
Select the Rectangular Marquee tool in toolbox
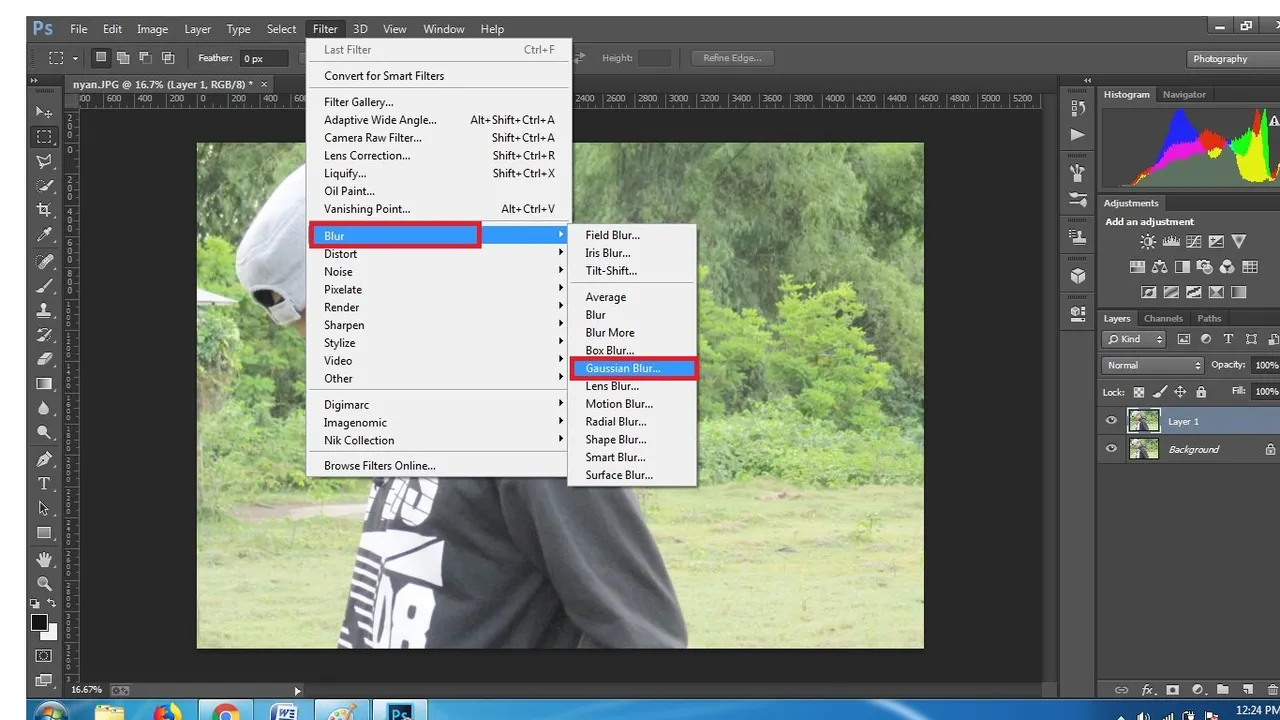click(x=44, y=136)
